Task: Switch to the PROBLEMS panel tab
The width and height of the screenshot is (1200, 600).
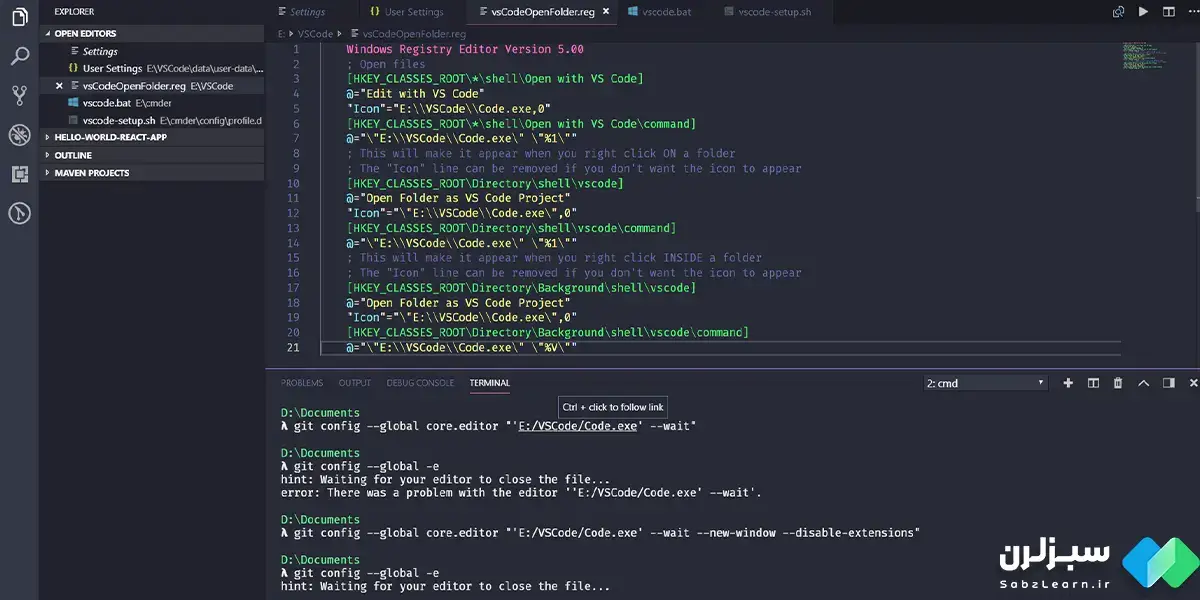Action: (x=302, y=383)
